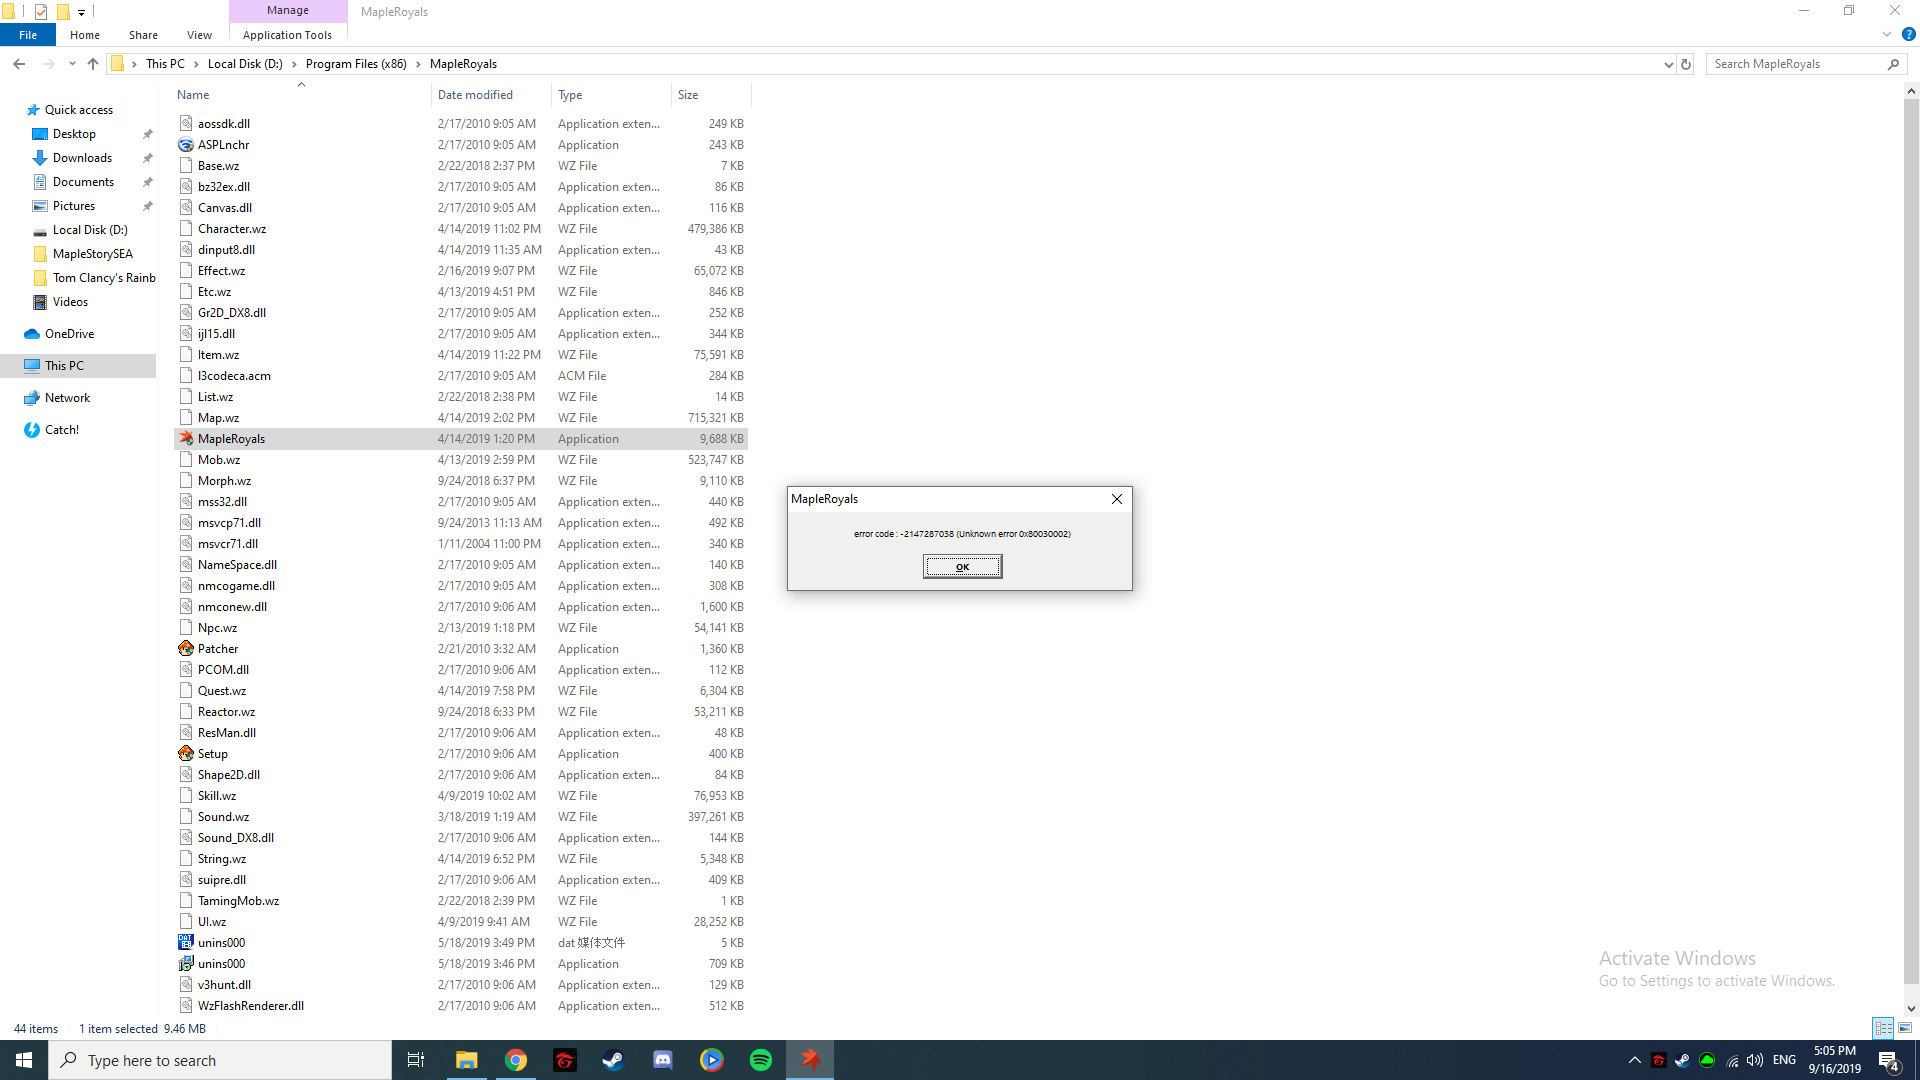
Task: Open Spotify from the taskbar
Action: (760, 1060)
